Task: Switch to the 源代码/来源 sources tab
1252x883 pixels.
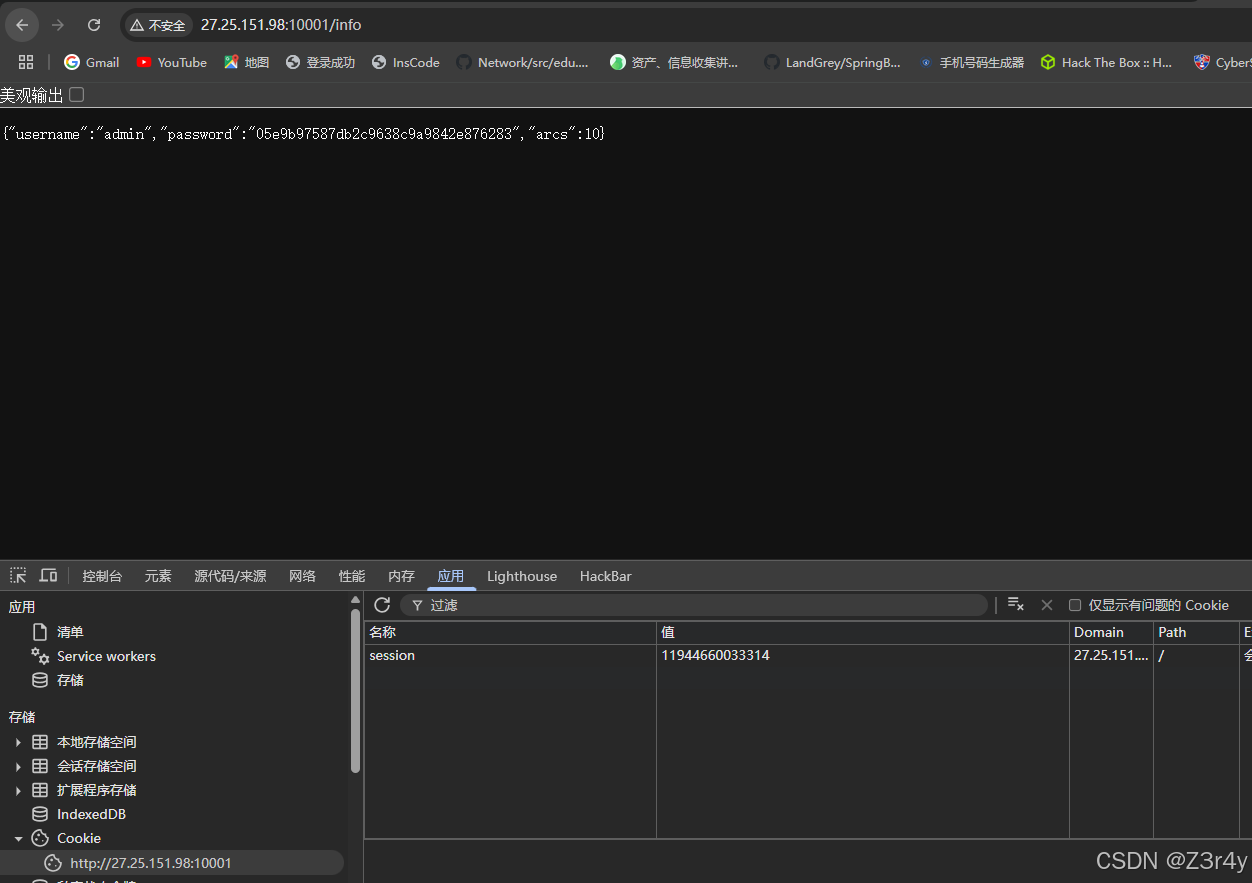Action: point(230,576)
